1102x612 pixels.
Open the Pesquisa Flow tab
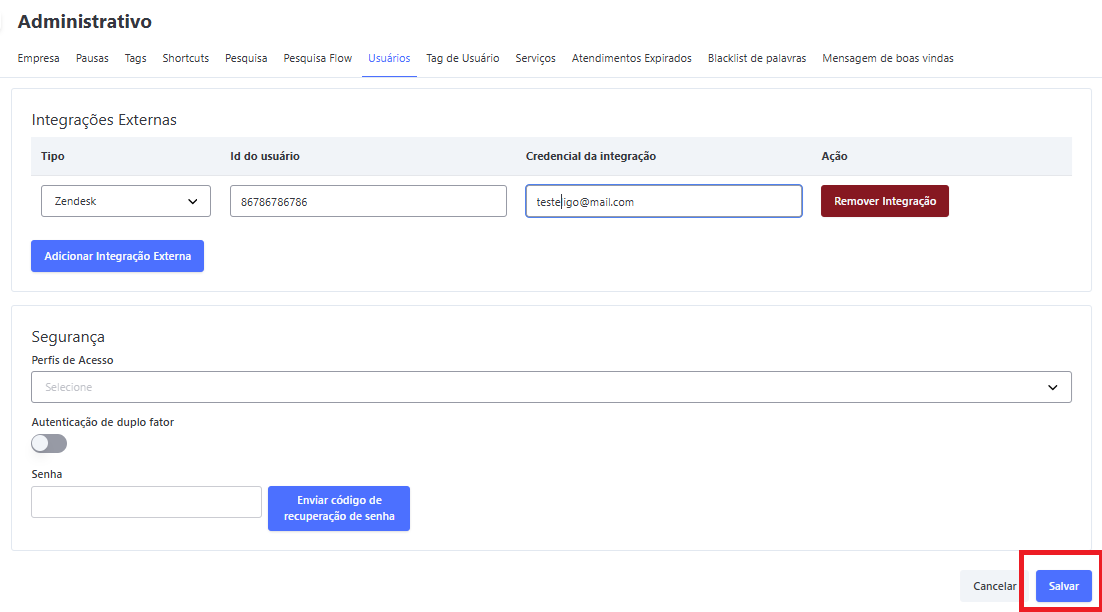click(x=318, y=58)
